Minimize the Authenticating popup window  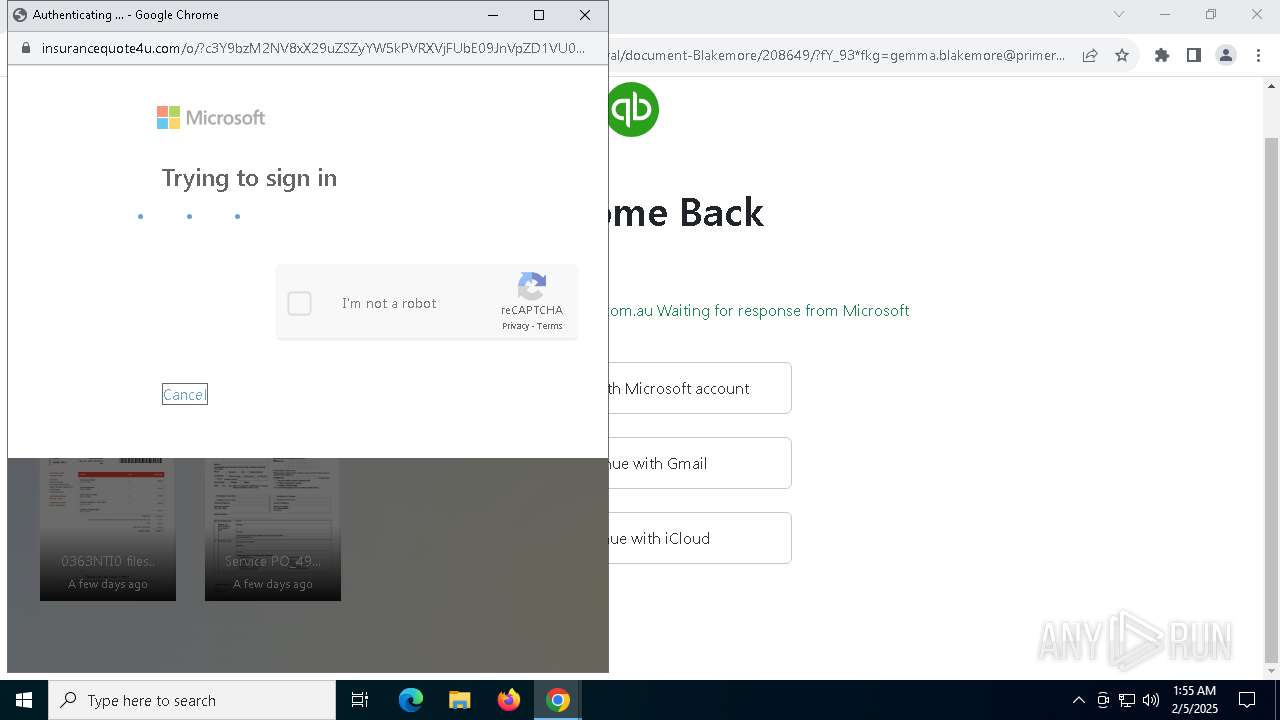click(x=493, y=15)
